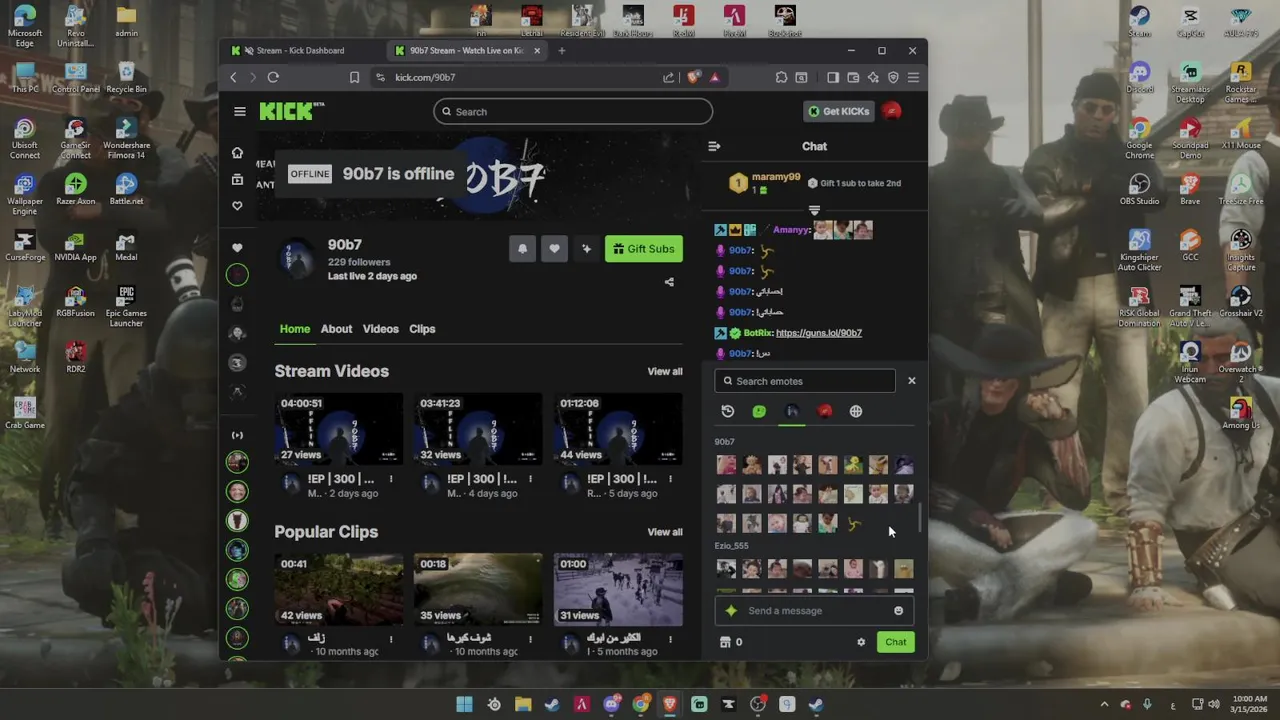Select the Home tab
The width and height of the screenshot is (1280, 720).
pyautogui.click(x=295, y=329)
